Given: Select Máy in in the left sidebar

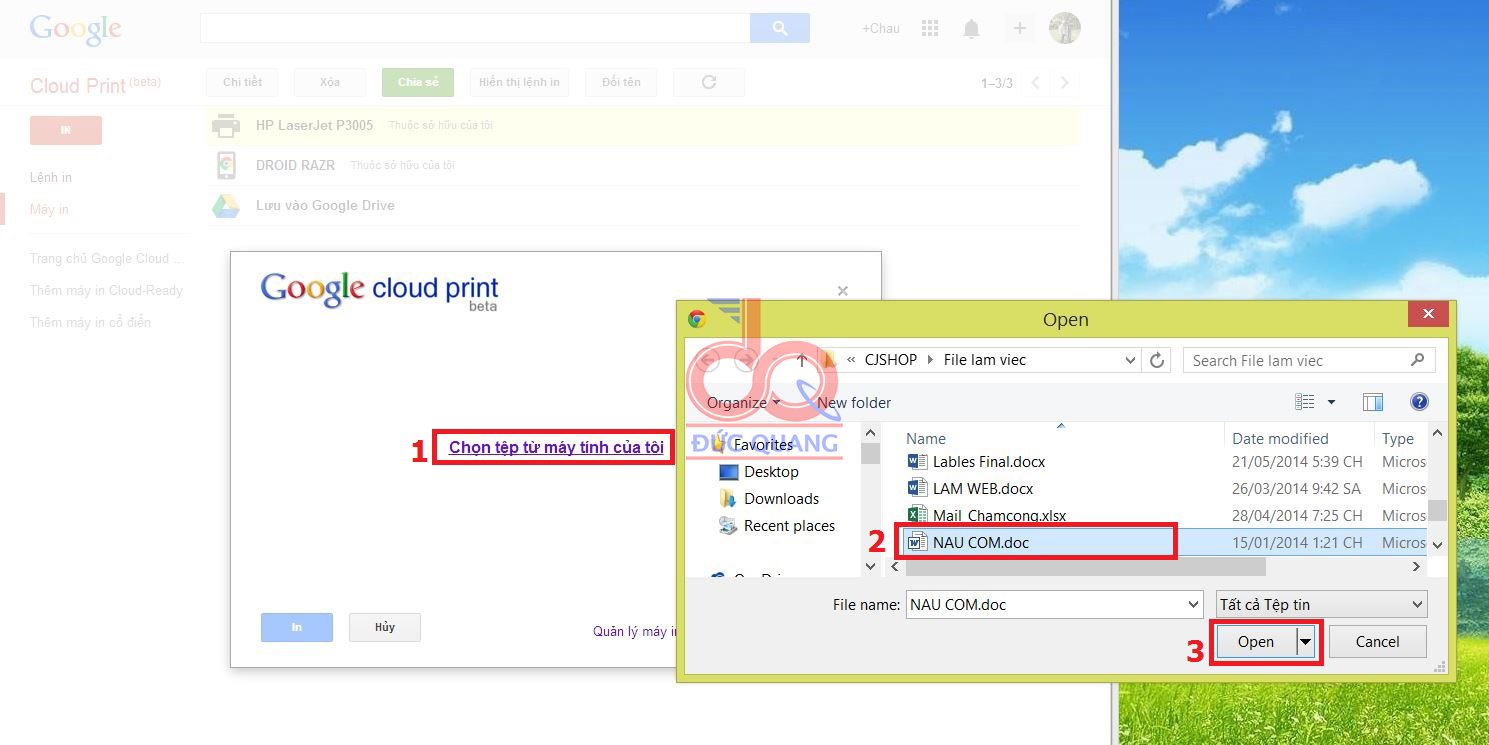Looking at the screenshot, I should [50, 209].
